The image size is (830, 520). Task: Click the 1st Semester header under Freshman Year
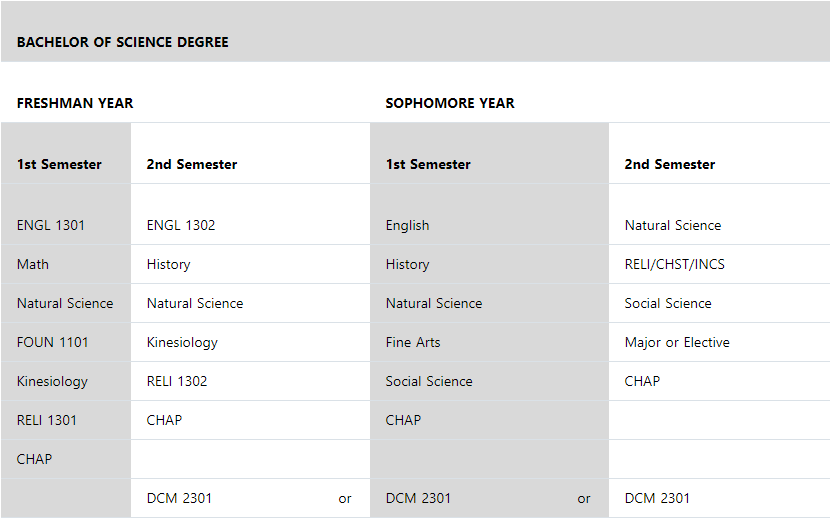click(59, 164)
